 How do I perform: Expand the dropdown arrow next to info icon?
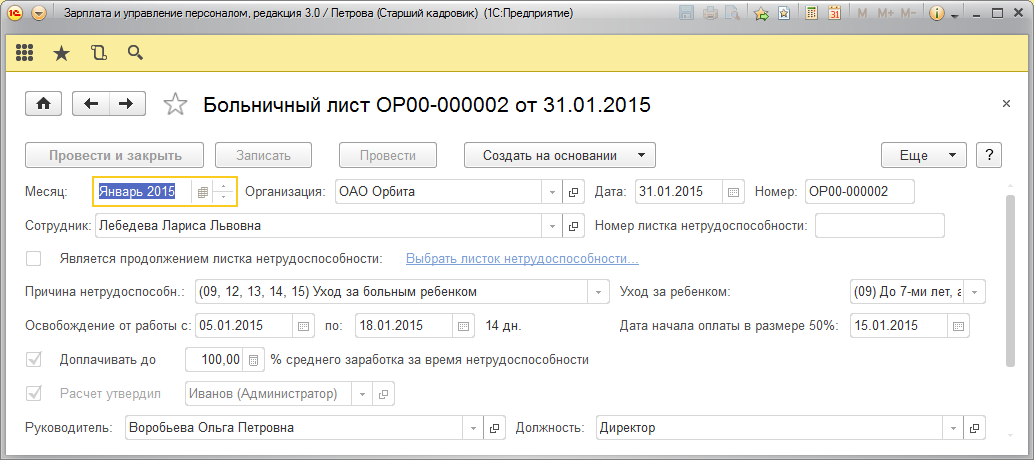pos(954,15)
